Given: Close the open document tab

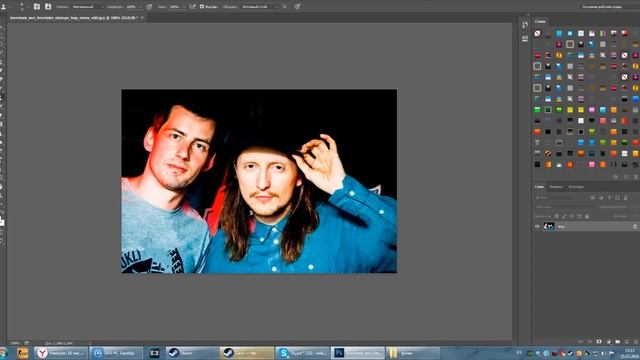Looking at the screenshot, I should 142,18.
